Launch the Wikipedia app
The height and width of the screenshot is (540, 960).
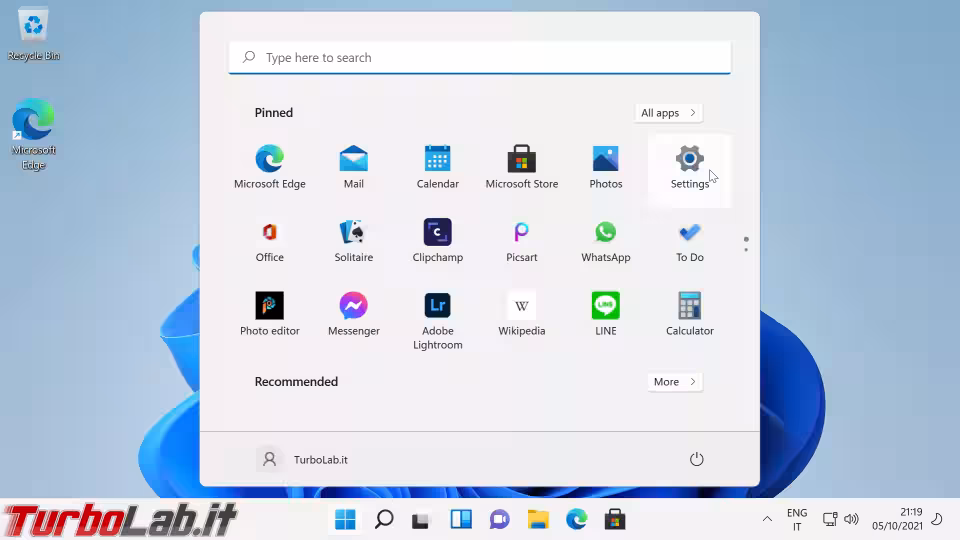[x=522, y=314]
